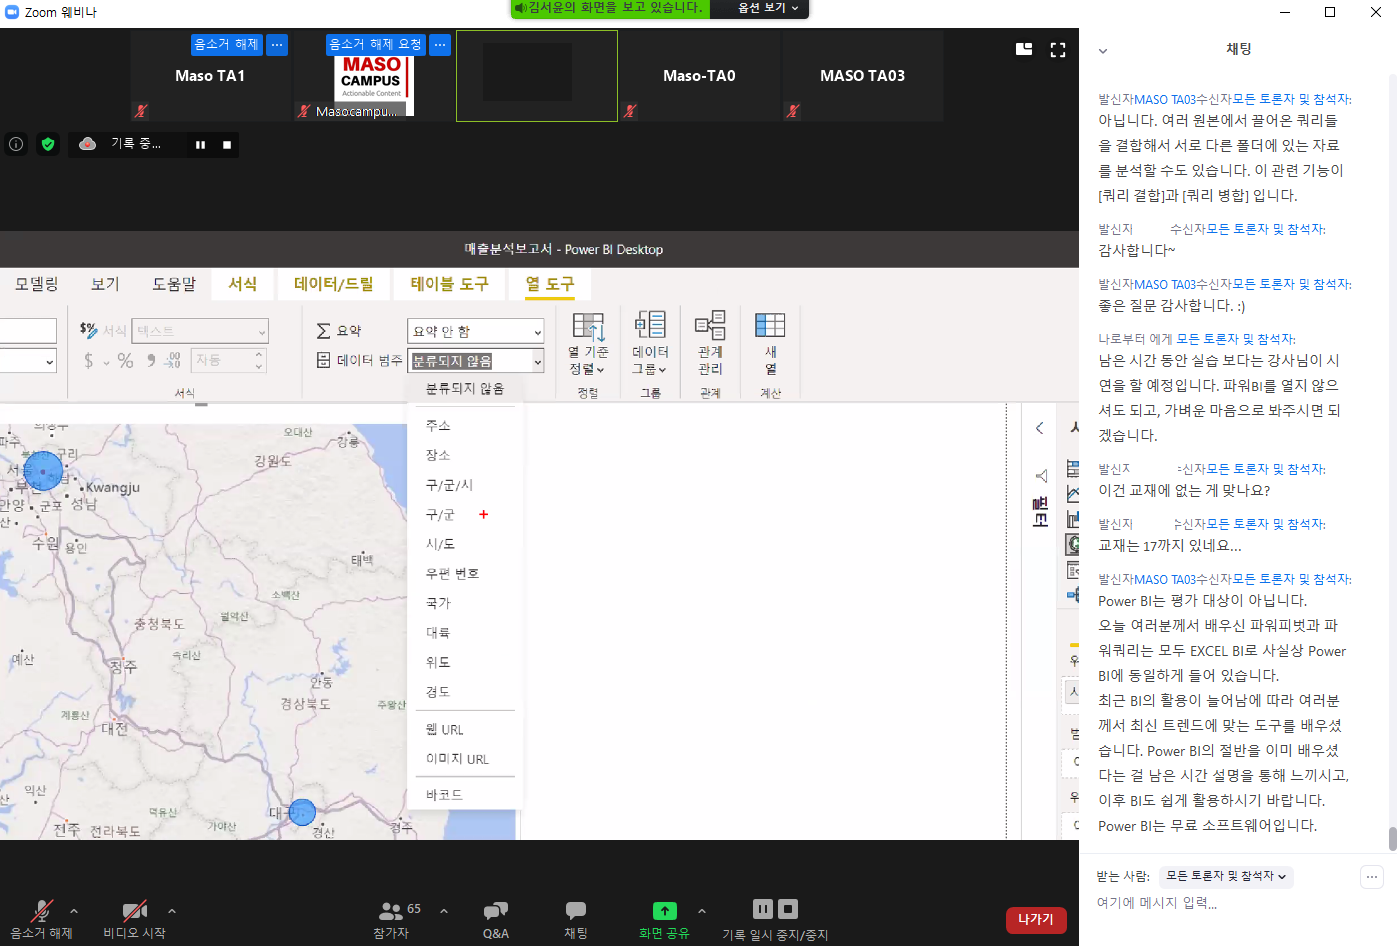Open the 받는 사람 recipient dropdown
Screen dimensions: 1397x946
1226,876
